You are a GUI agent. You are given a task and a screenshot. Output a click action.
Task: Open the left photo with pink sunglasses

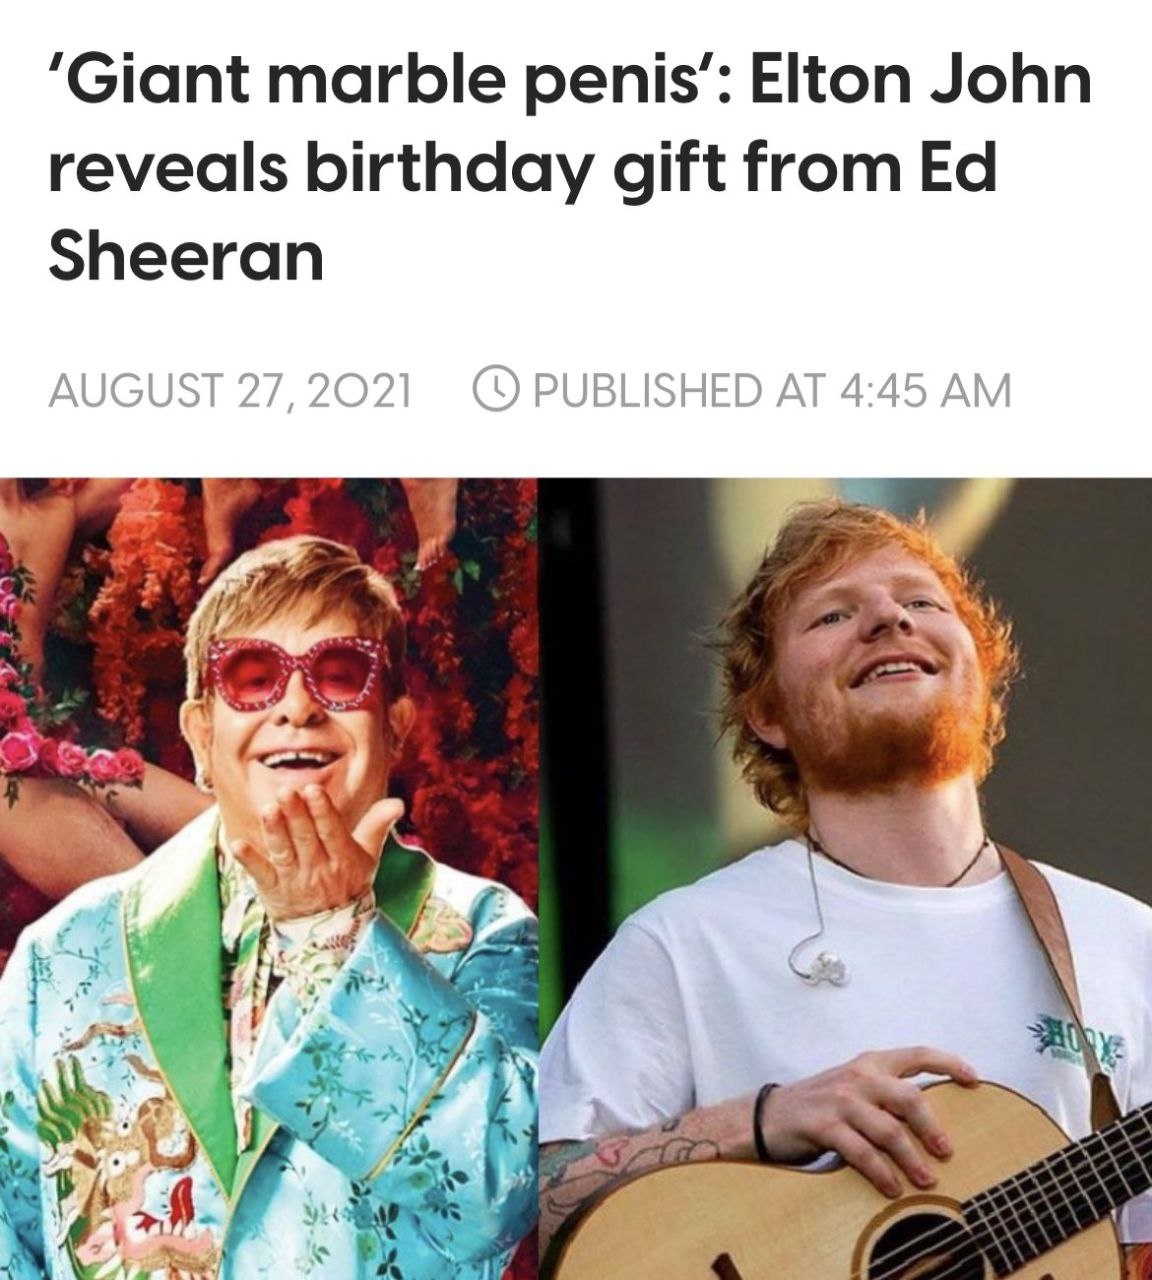[269, 879]
